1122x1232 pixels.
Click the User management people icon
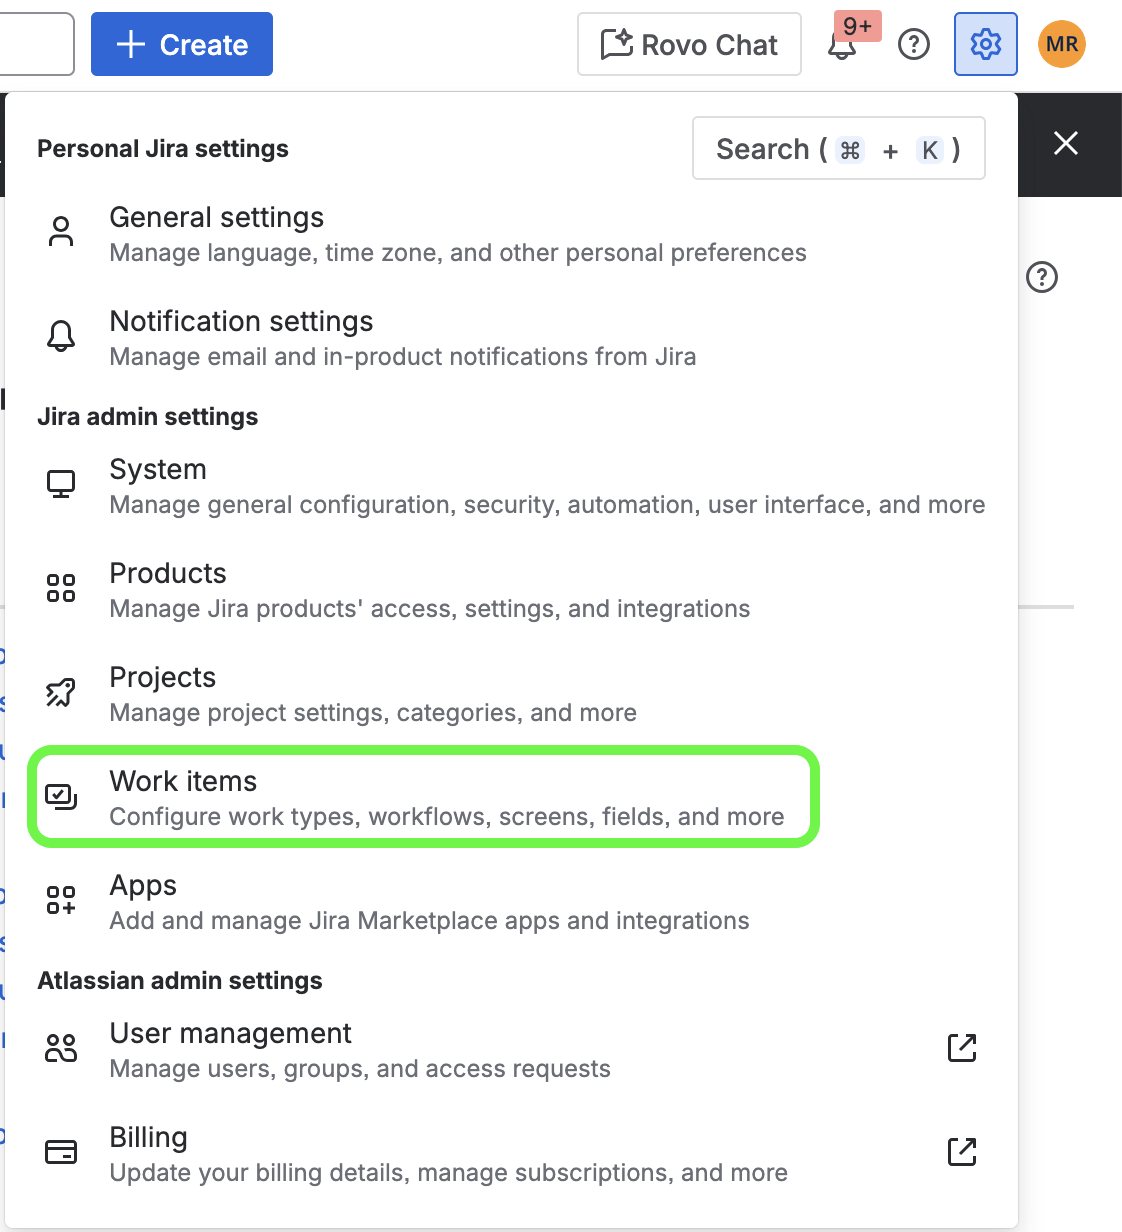[61, 1048]
